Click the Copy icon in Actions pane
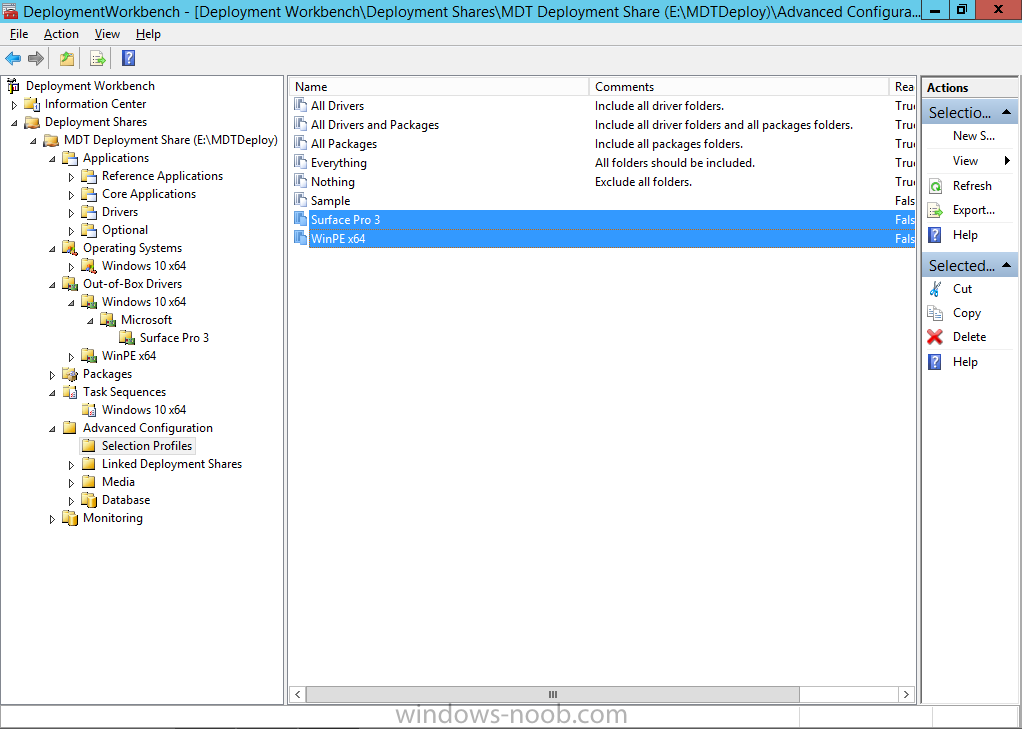The image size is (1022, 729). [935, 313]
